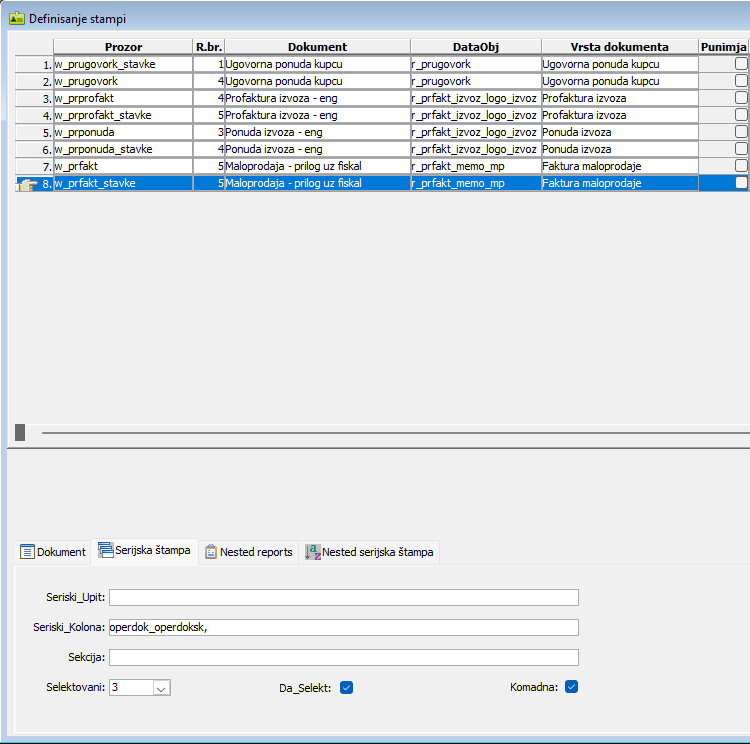Open the Nested reports tab
Screen dimensions: 750x744
[x=249, y=552]
